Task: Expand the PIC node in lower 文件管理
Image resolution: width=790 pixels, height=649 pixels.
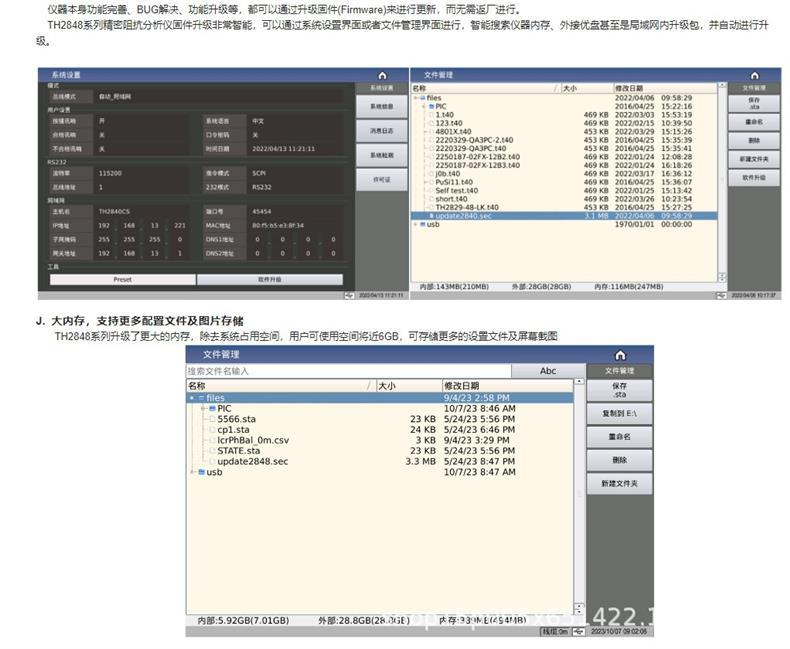Action: [x=203, y=409]
